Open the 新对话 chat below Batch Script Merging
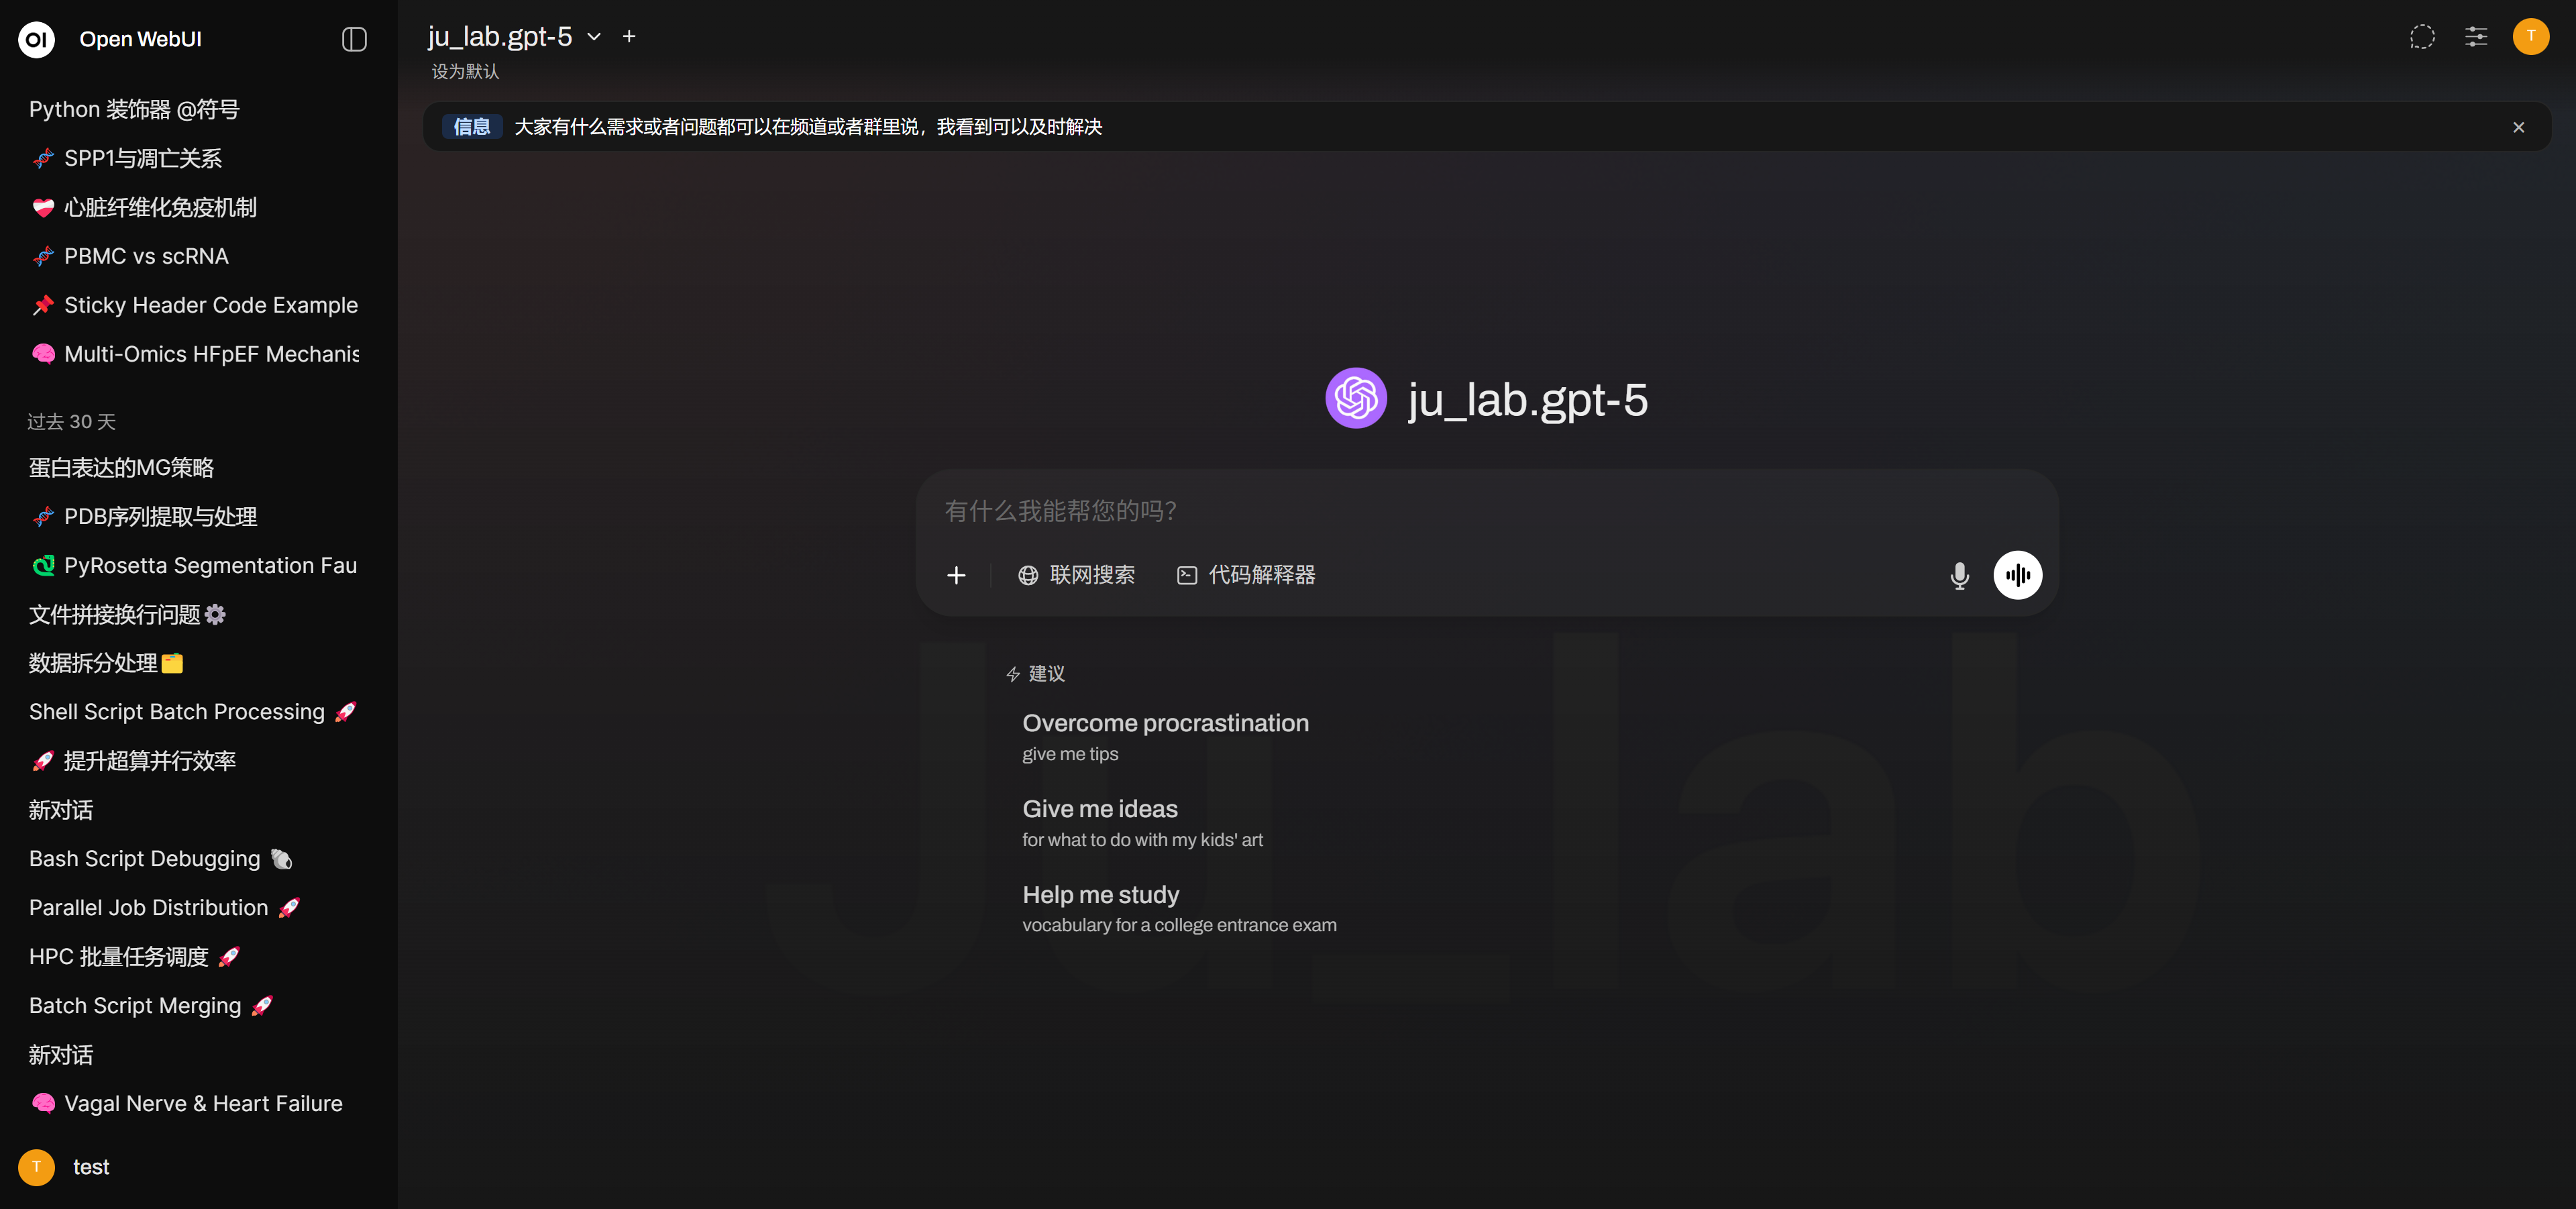 (x=195, y=1055)
